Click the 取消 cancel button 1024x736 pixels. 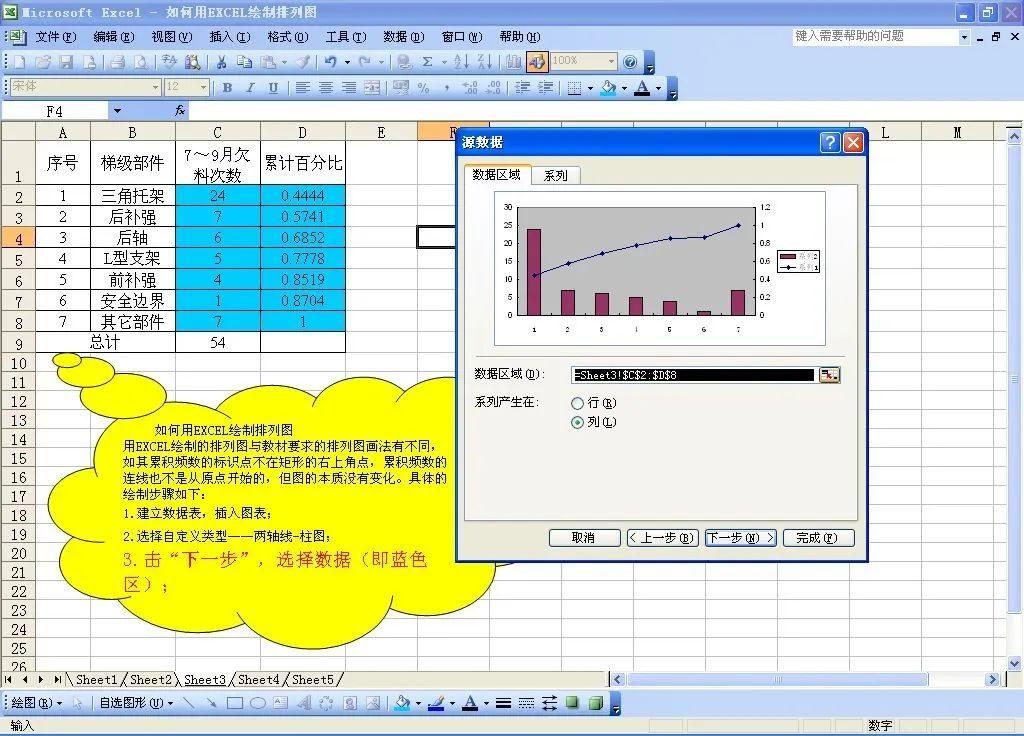[583, 537]
